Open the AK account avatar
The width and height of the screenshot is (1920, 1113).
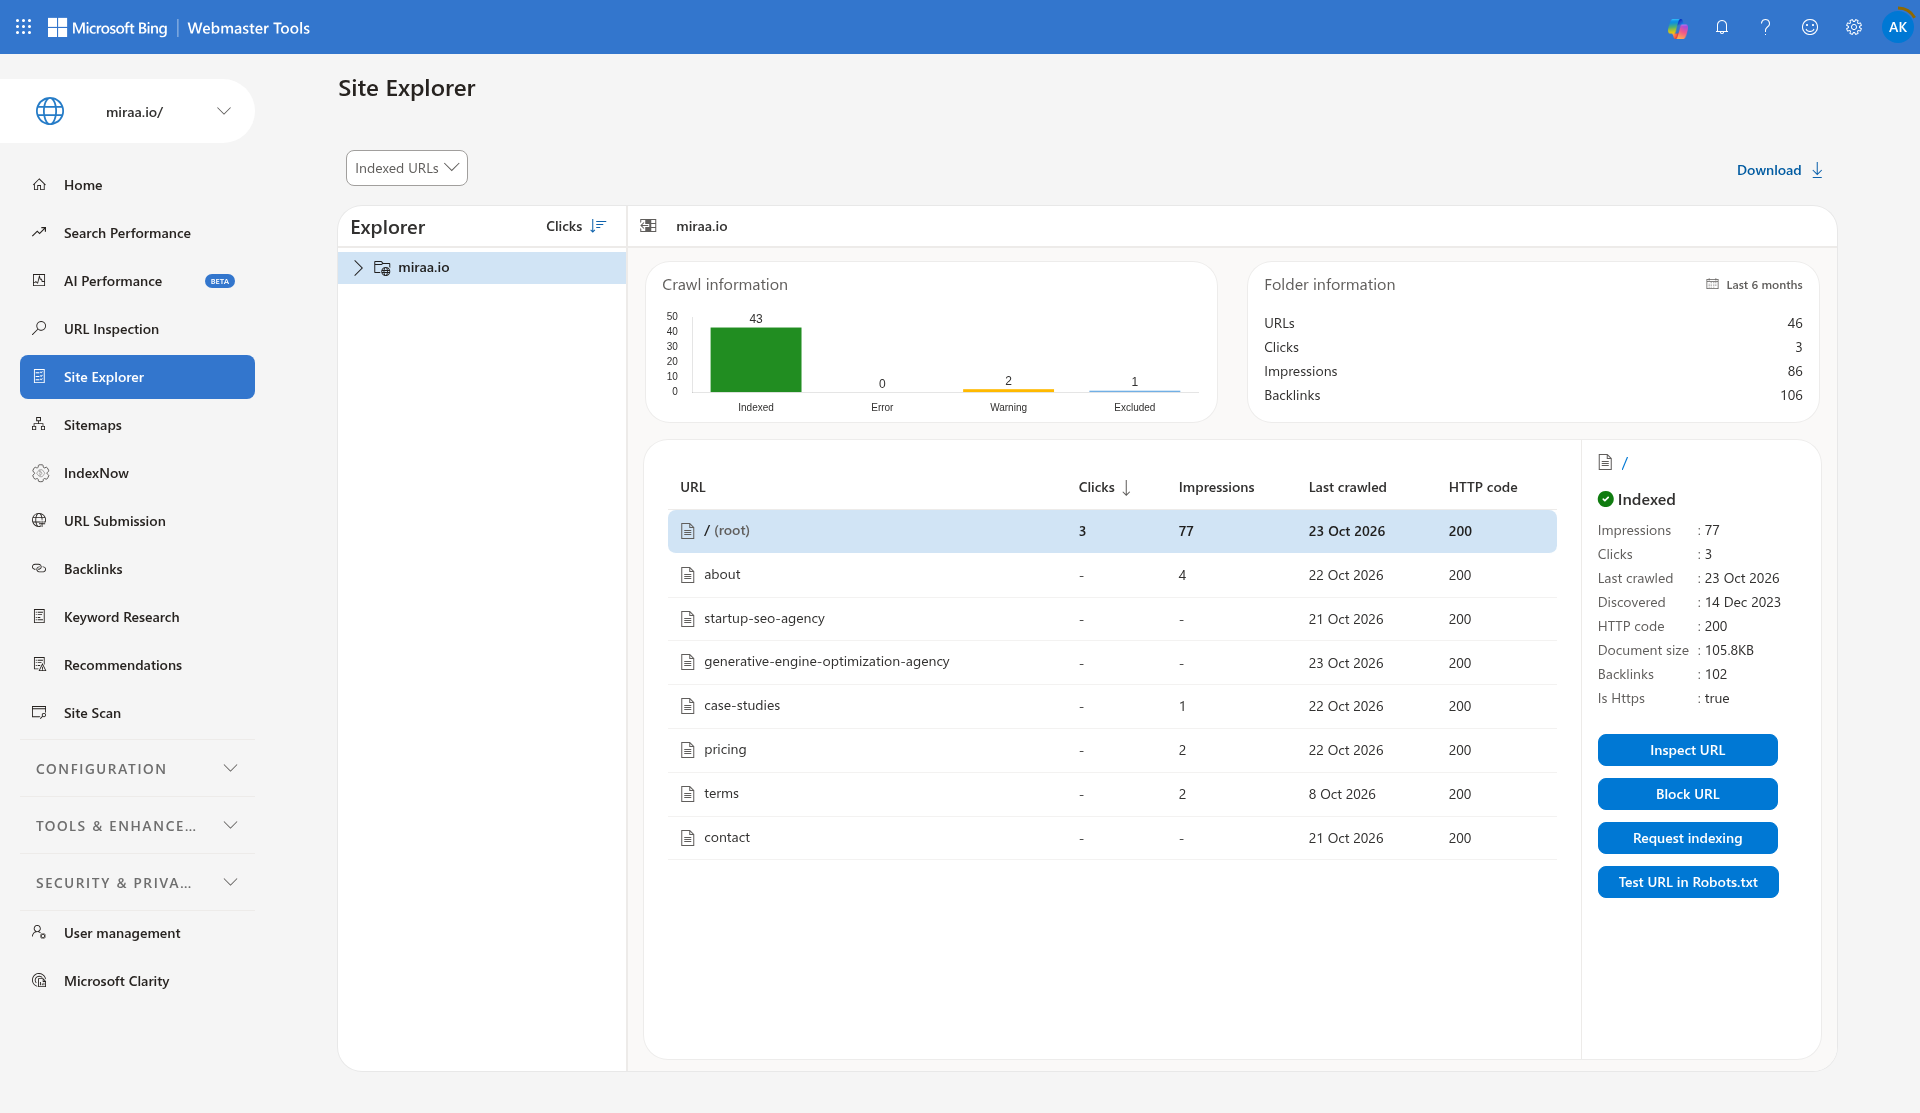point(1897,27)
